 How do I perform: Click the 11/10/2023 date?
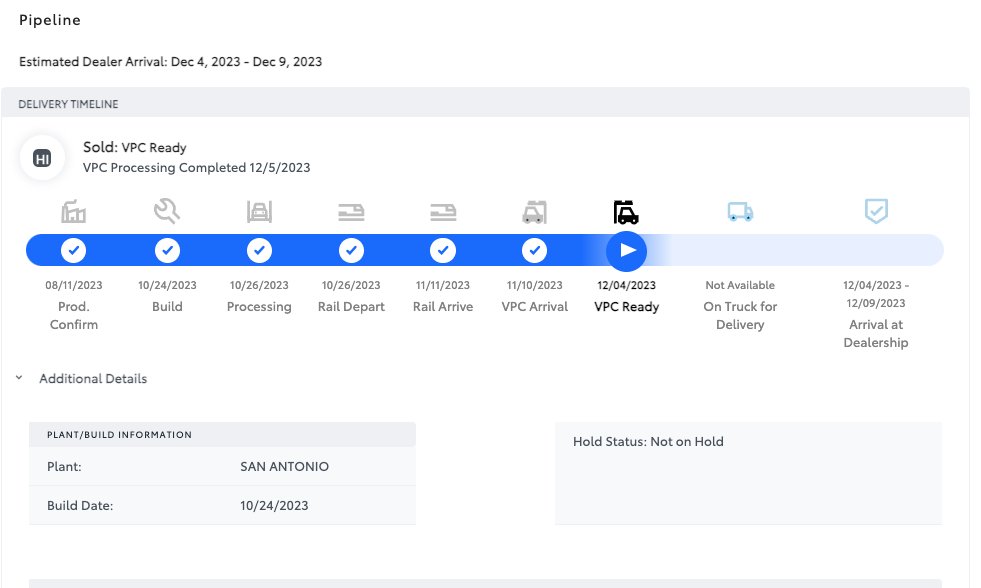[534, 285]
